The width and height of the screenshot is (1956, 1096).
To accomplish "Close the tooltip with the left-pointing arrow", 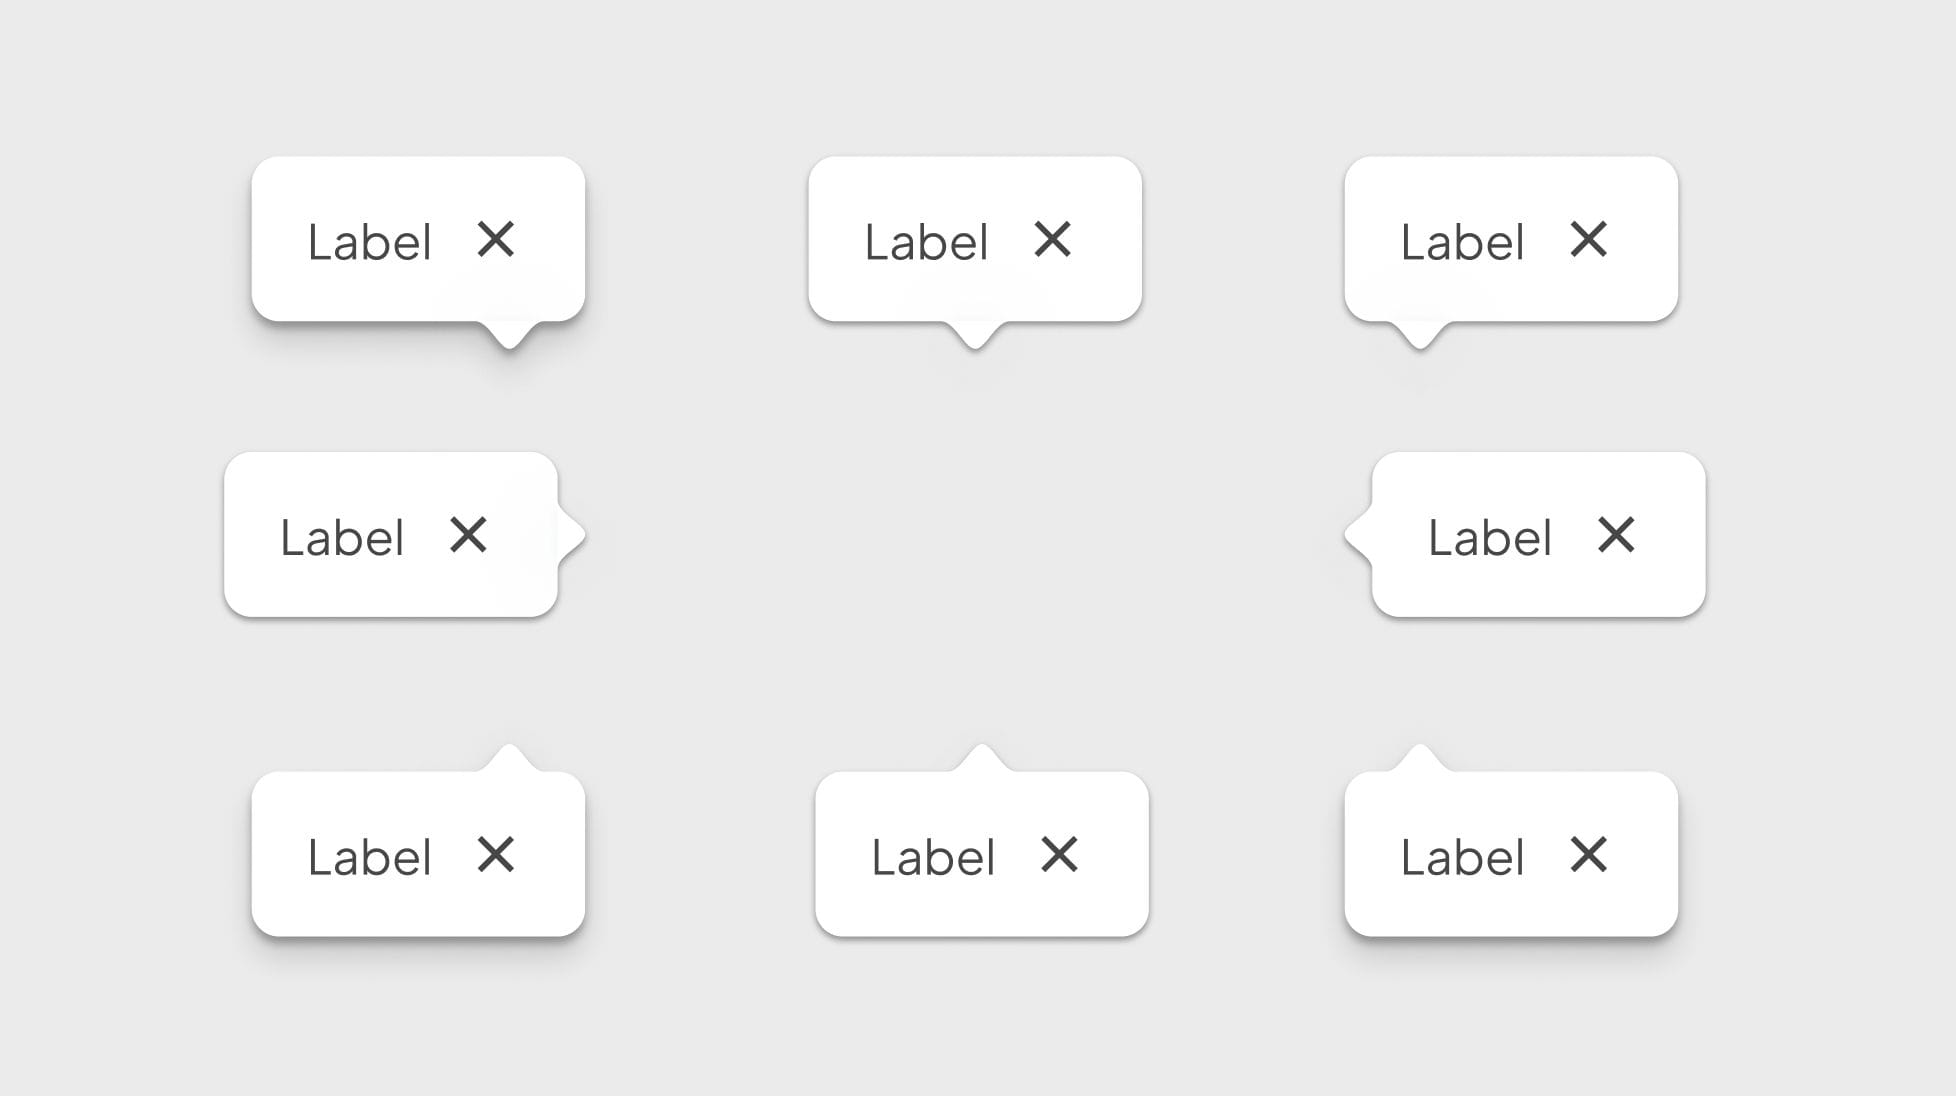I will coord(1616,535).
